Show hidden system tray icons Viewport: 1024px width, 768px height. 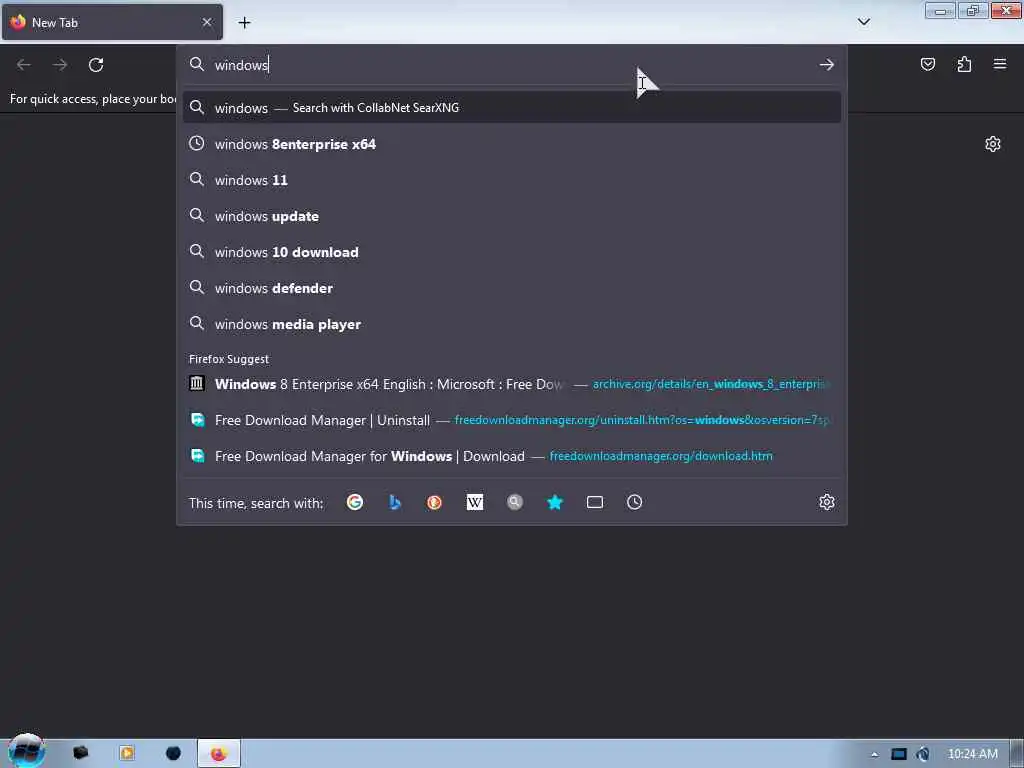click(874, 754)
